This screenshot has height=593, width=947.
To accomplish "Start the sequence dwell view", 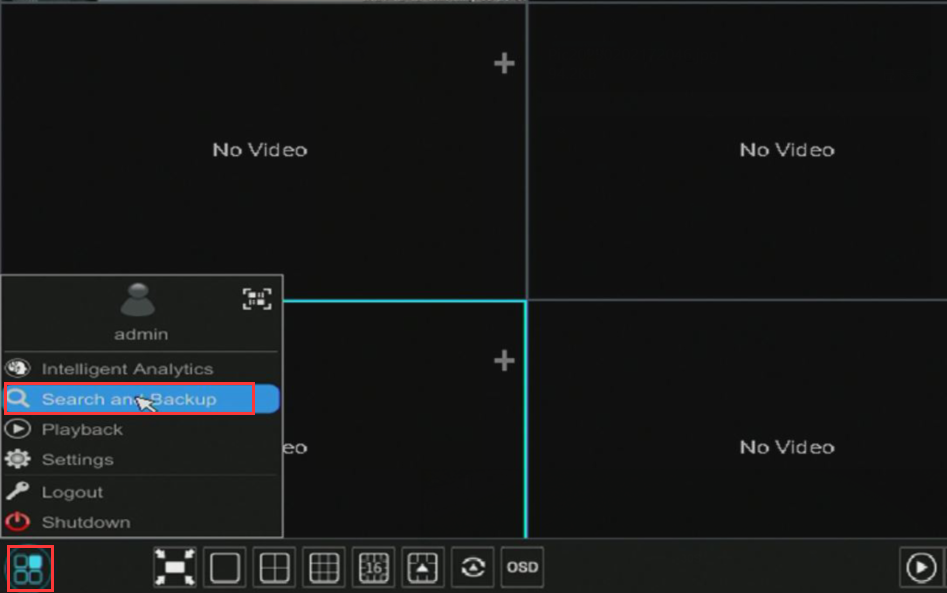I will (x=473, y=568).
